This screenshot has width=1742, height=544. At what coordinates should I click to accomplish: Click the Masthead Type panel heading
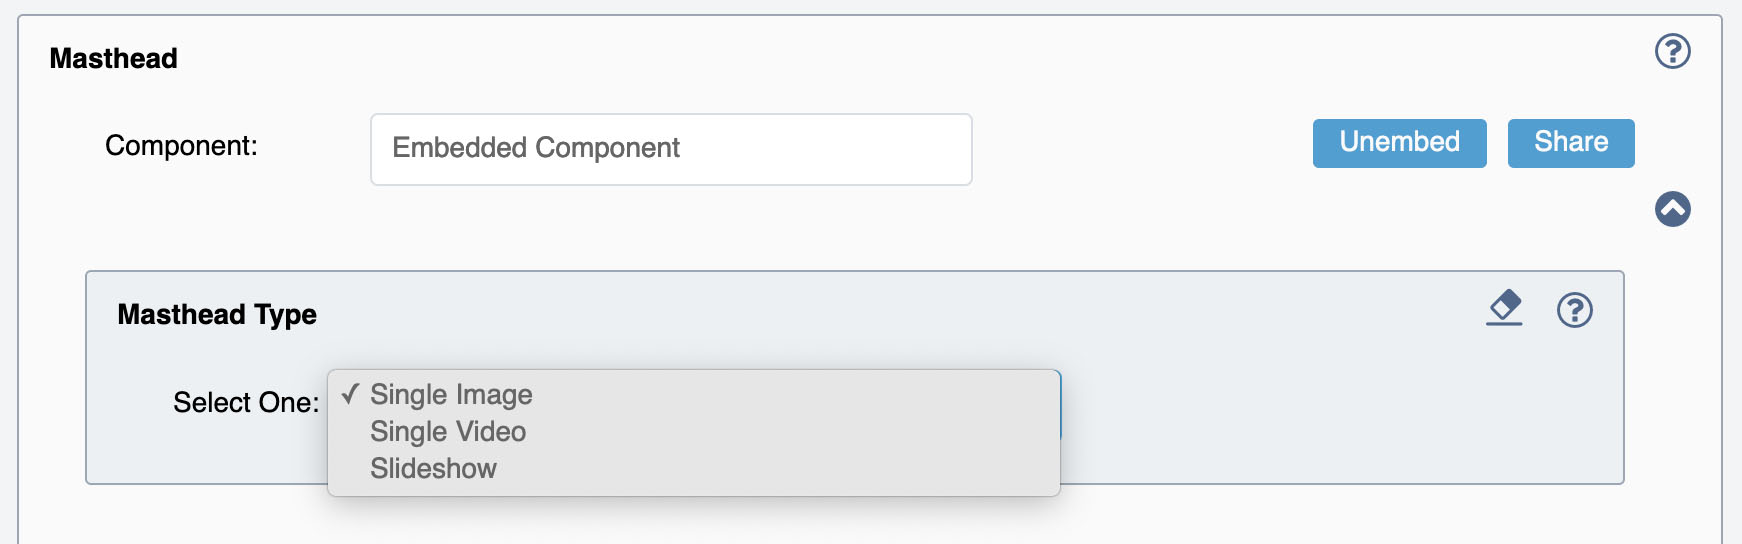coord(217,315)
